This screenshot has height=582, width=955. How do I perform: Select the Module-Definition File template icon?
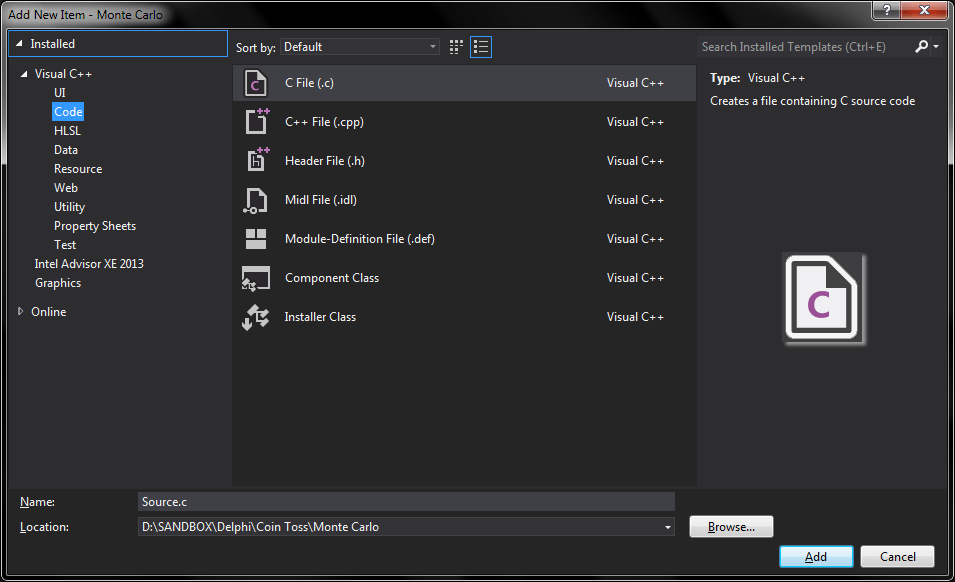(255, 238)
